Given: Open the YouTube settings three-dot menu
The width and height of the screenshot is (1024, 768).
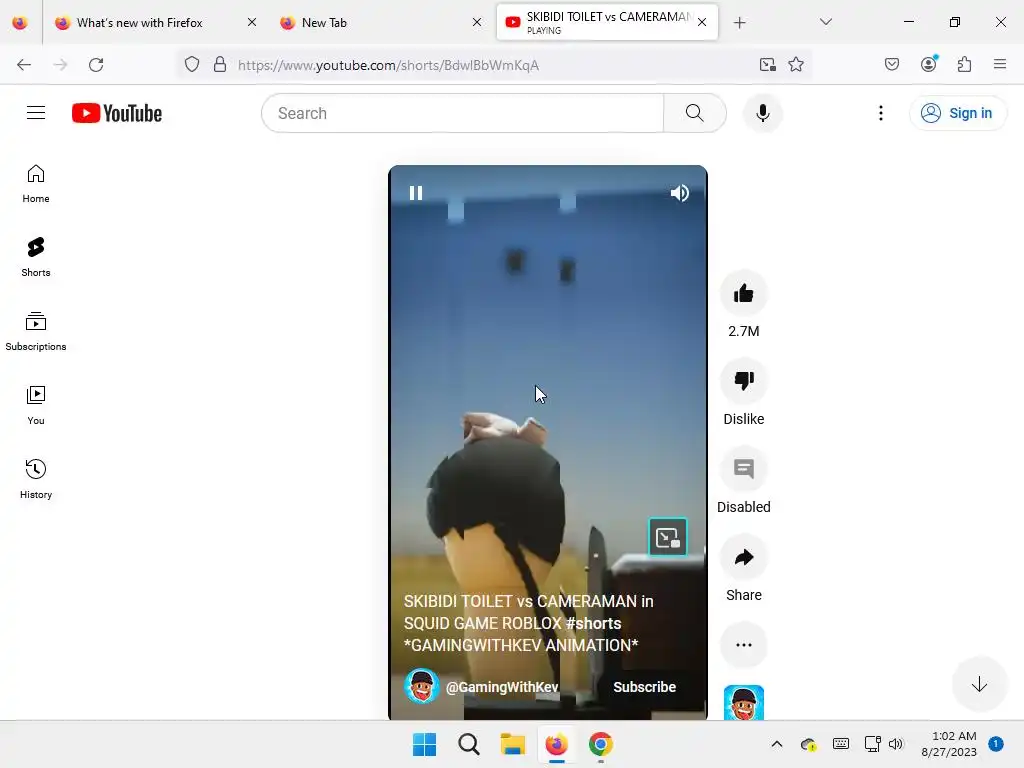Looking at the screenshot, I should pos(880,113).
